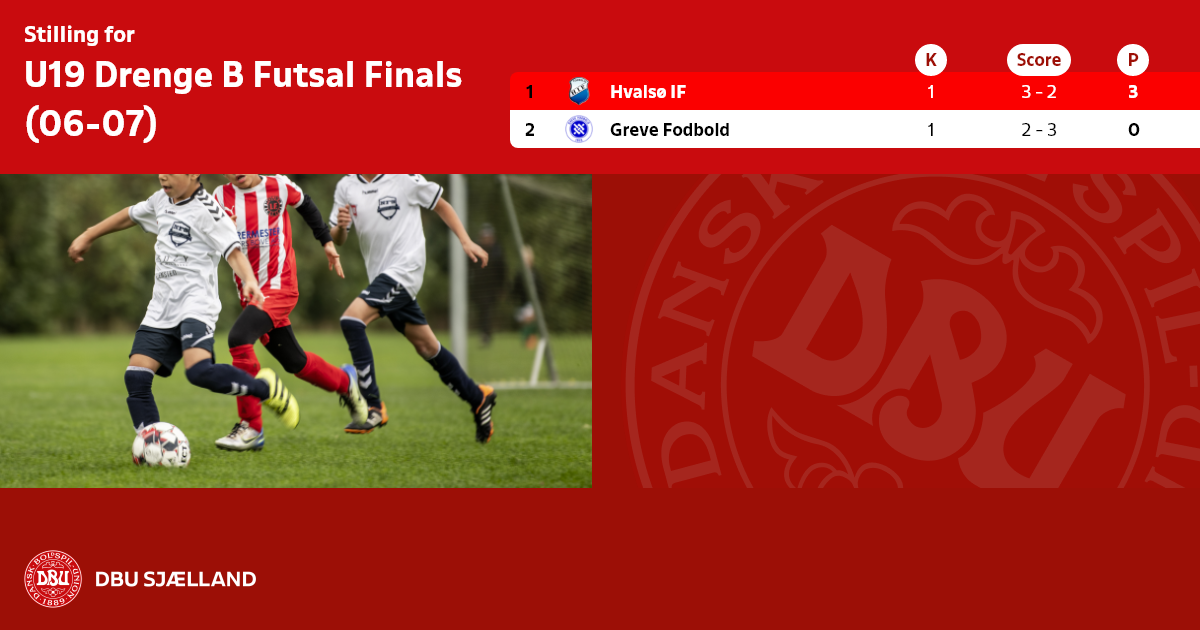This screenshot has height=630, width=1200.
Task: Click the DBU Sjælland round crest logo
Action: click(x=53, y=579)
